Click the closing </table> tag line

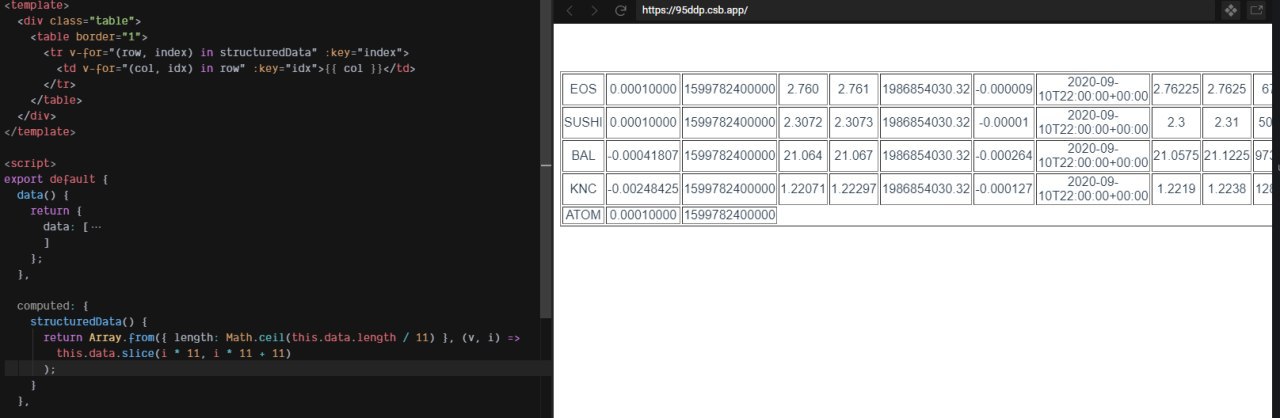[x=54, y=100]
